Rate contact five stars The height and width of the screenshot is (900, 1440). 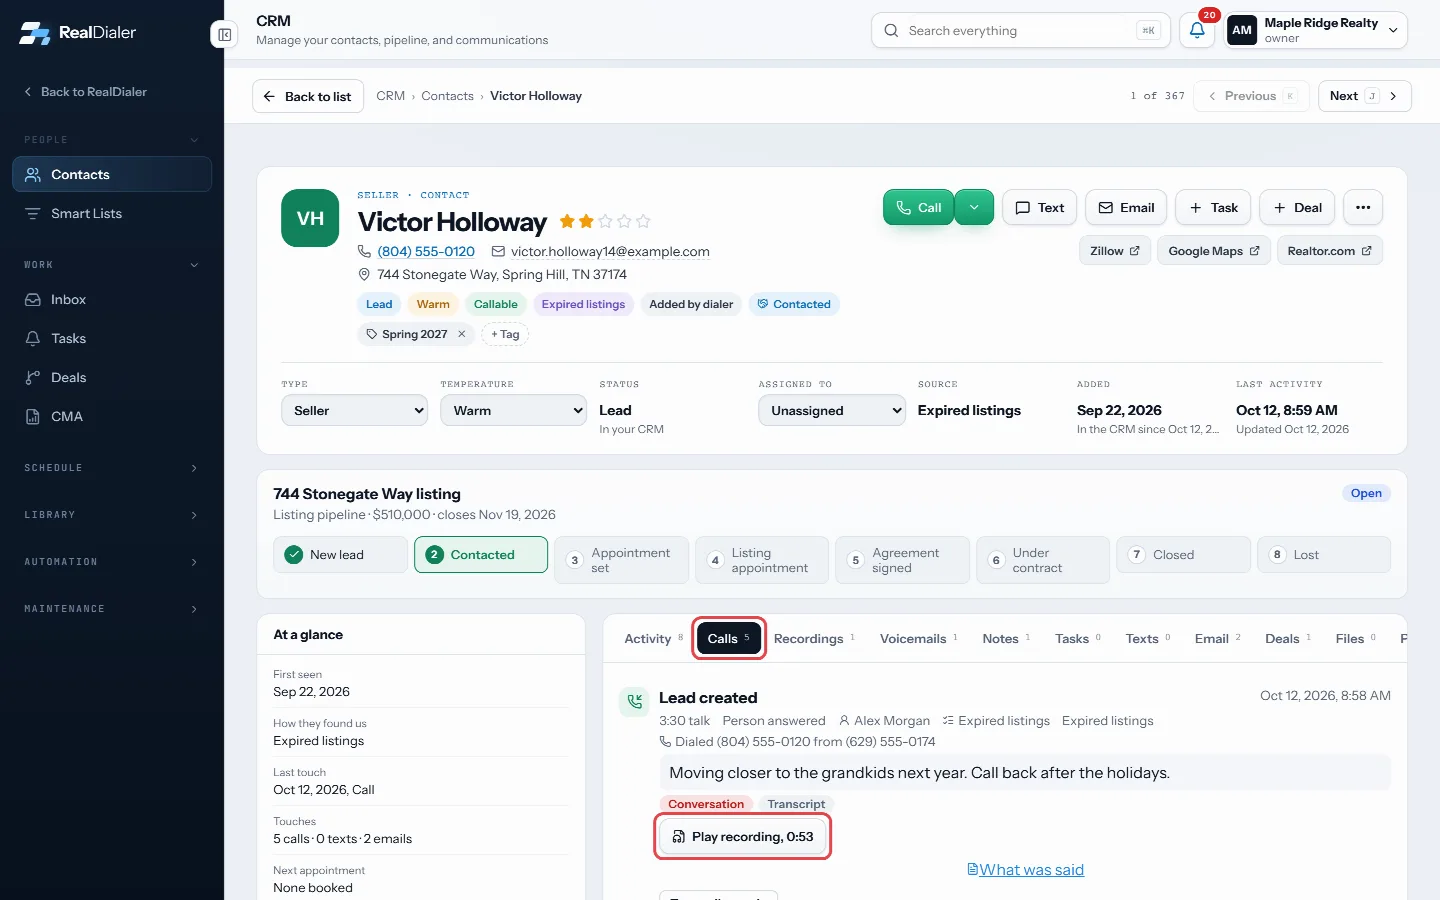point(643,221)
